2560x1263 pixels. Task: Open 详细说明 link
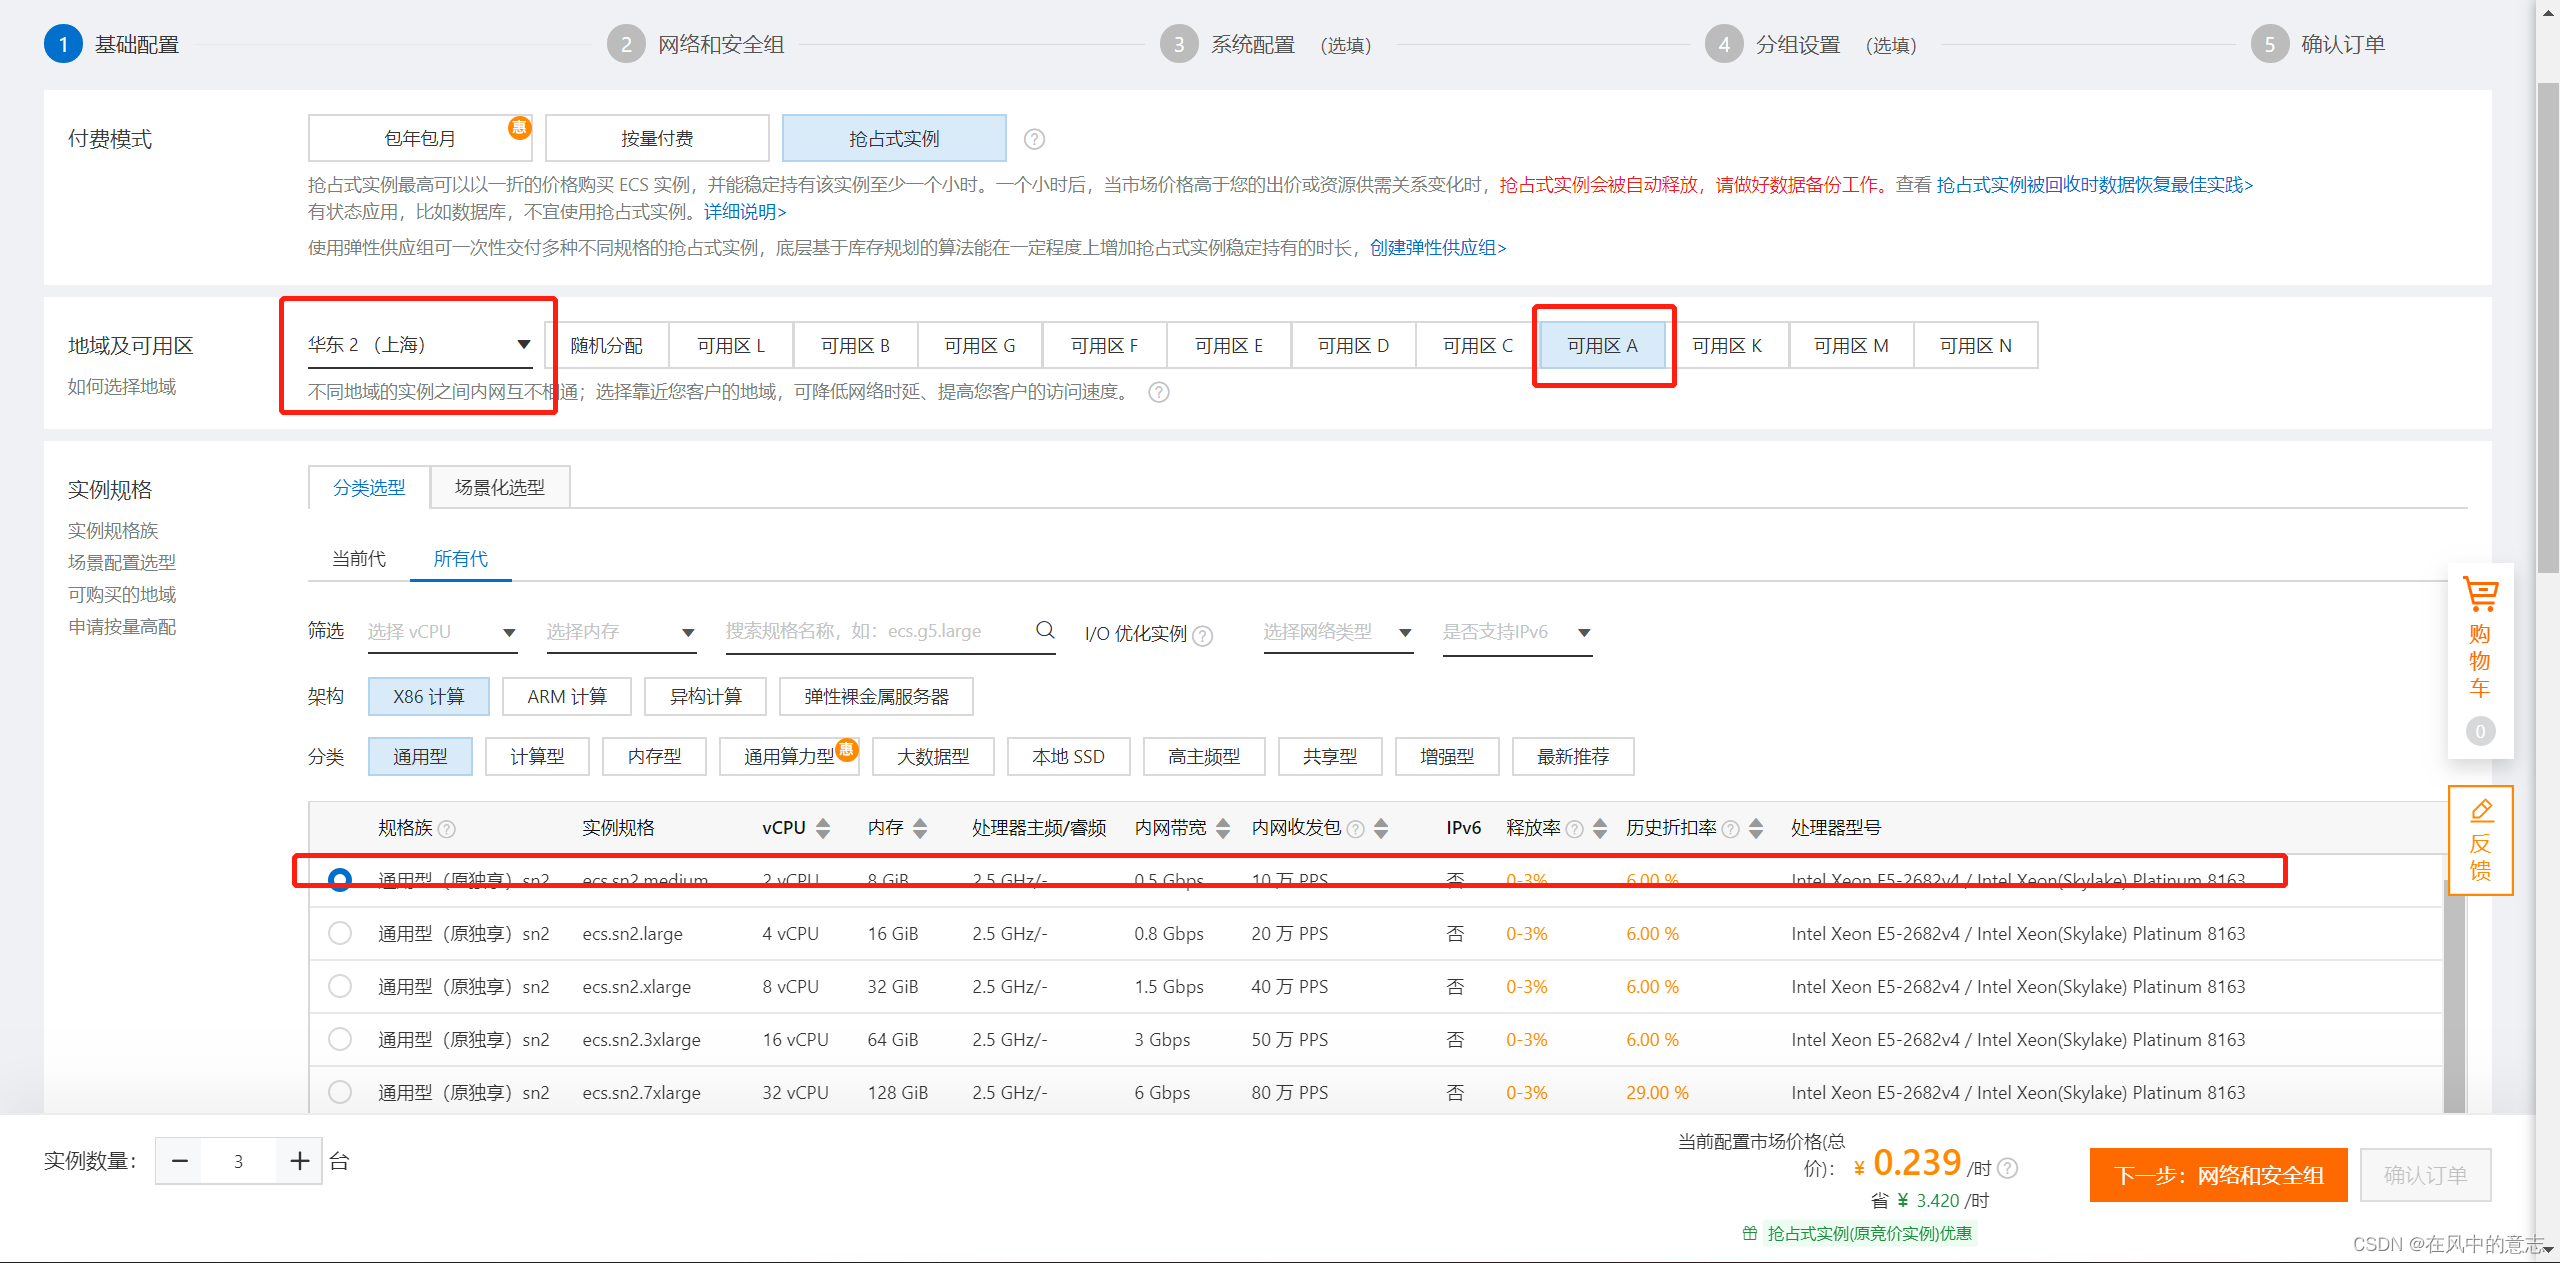(x=745, y=212)
